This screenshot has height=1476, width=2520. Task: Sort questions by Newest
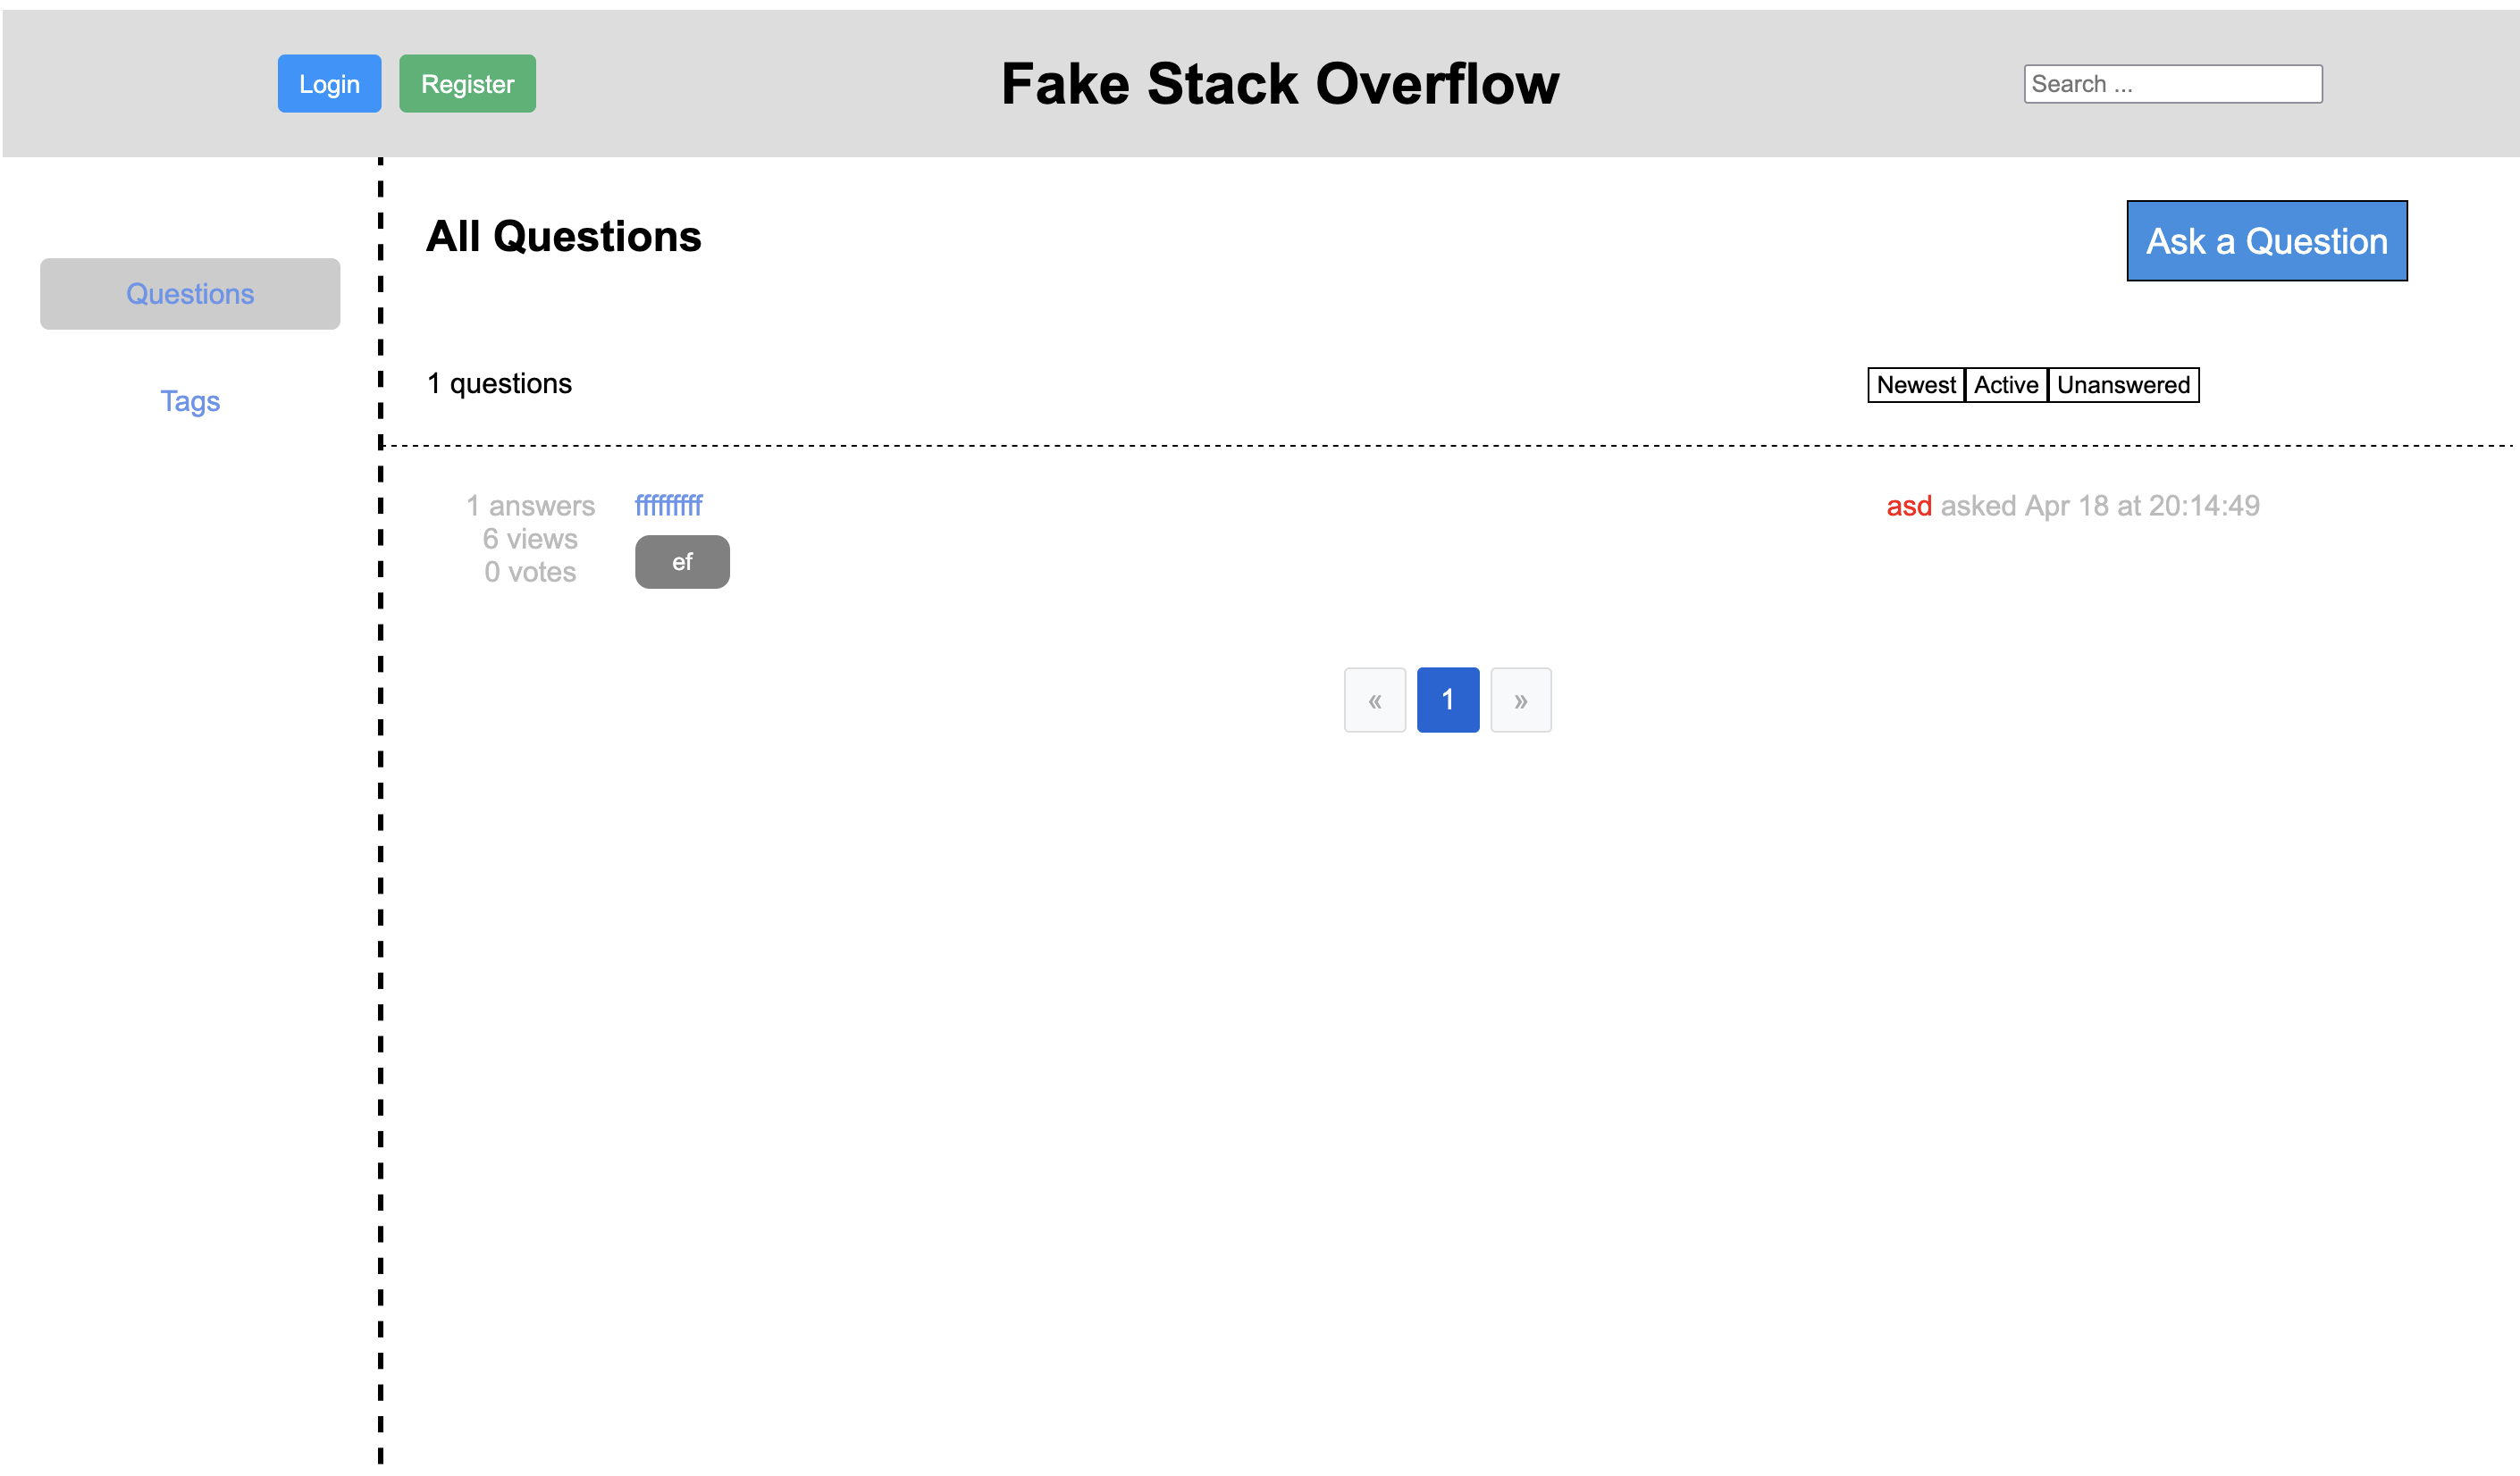click(1915, 385)
